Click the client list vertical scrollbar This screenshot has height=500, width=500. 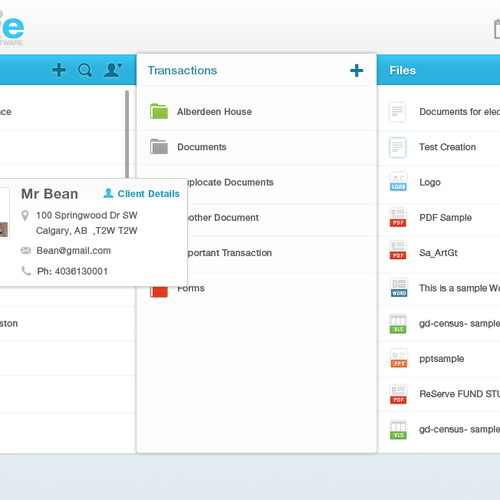point(127,134)
